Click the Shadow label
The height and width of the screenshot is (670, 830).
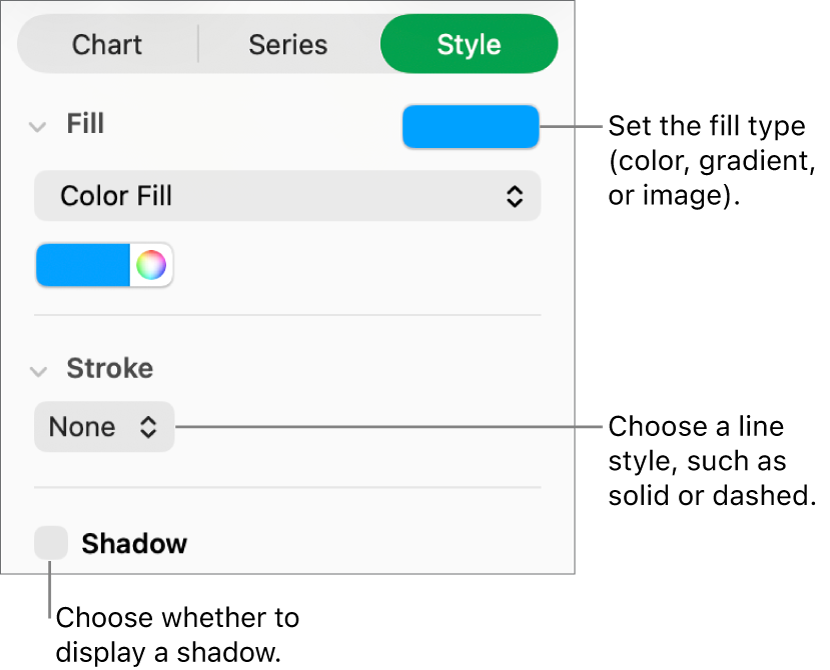134,543
